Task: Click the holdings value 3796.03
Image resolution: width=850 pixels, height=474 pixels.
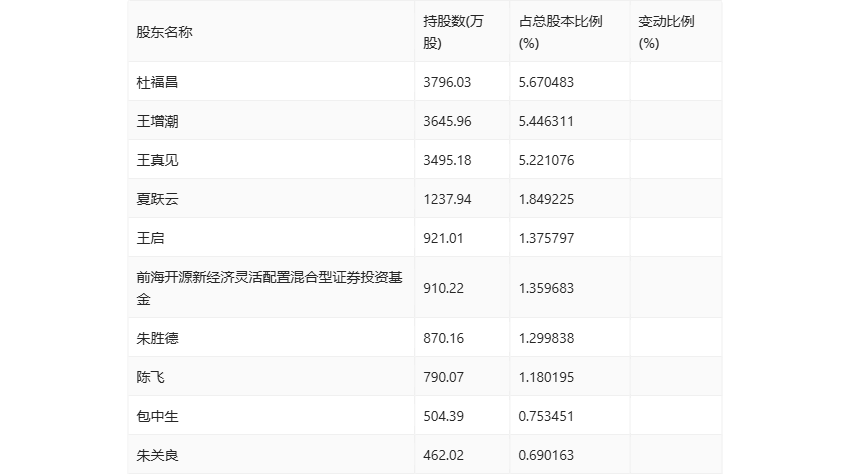Action: pos(447,82)
